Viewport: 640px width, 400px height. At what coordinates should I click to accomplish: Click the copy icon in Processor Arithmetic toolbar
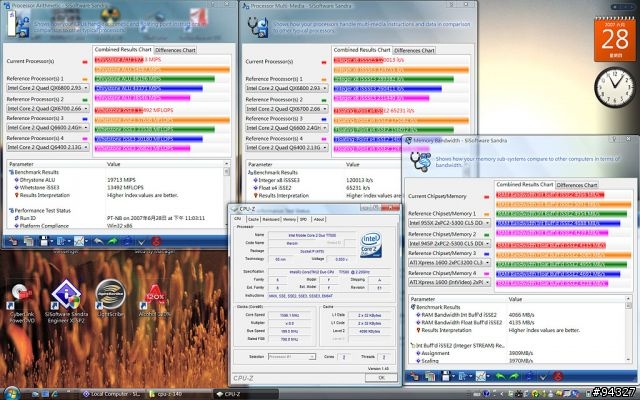[x=29, y=241]
